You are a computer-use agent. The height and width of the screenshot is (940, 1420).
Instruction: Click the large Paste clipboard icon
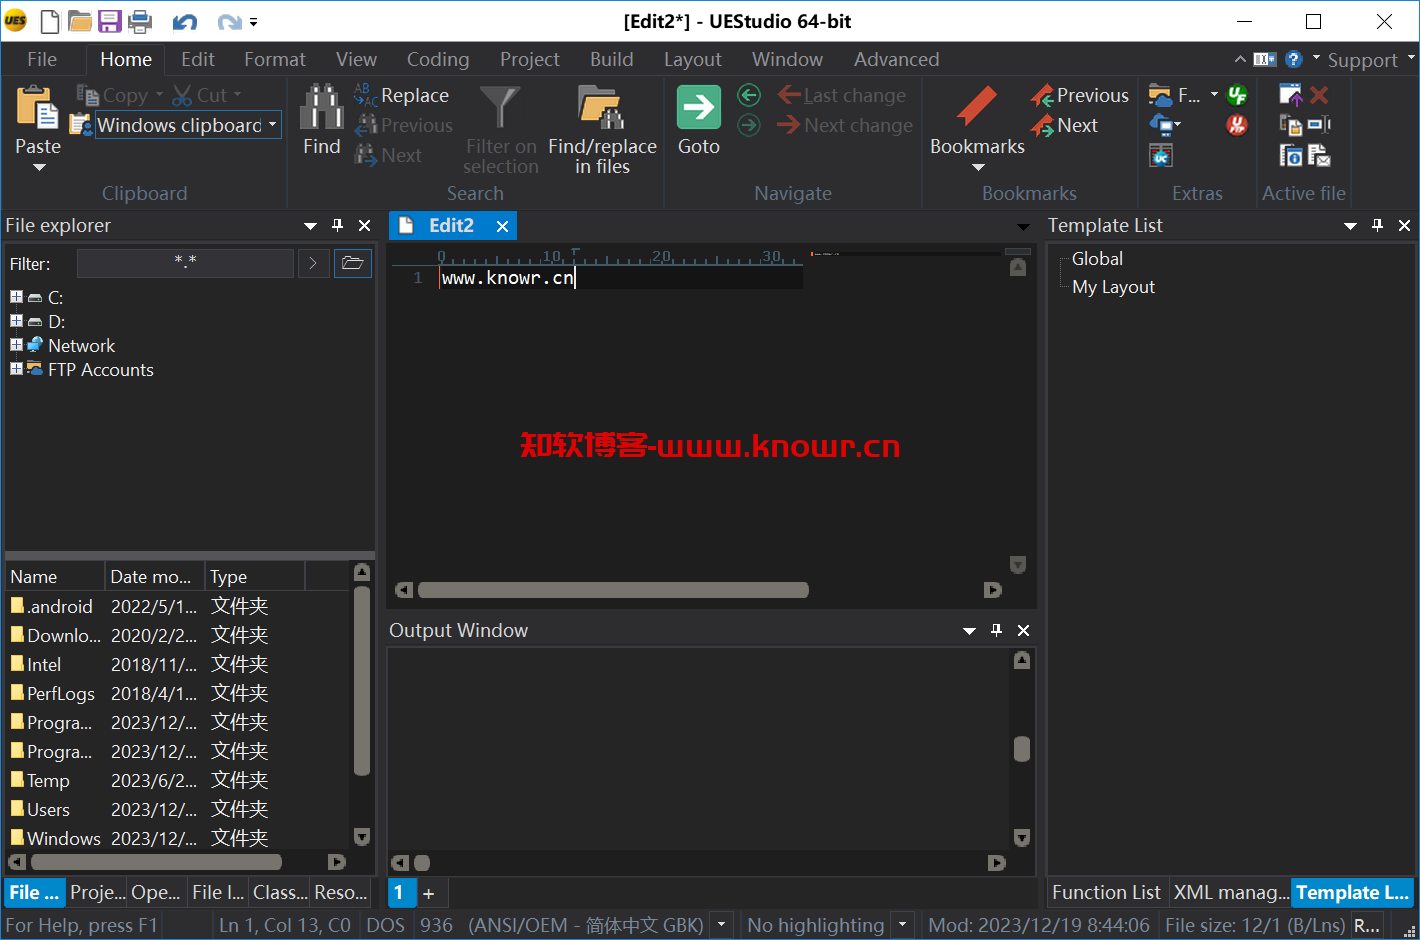(x=38, y=108)
